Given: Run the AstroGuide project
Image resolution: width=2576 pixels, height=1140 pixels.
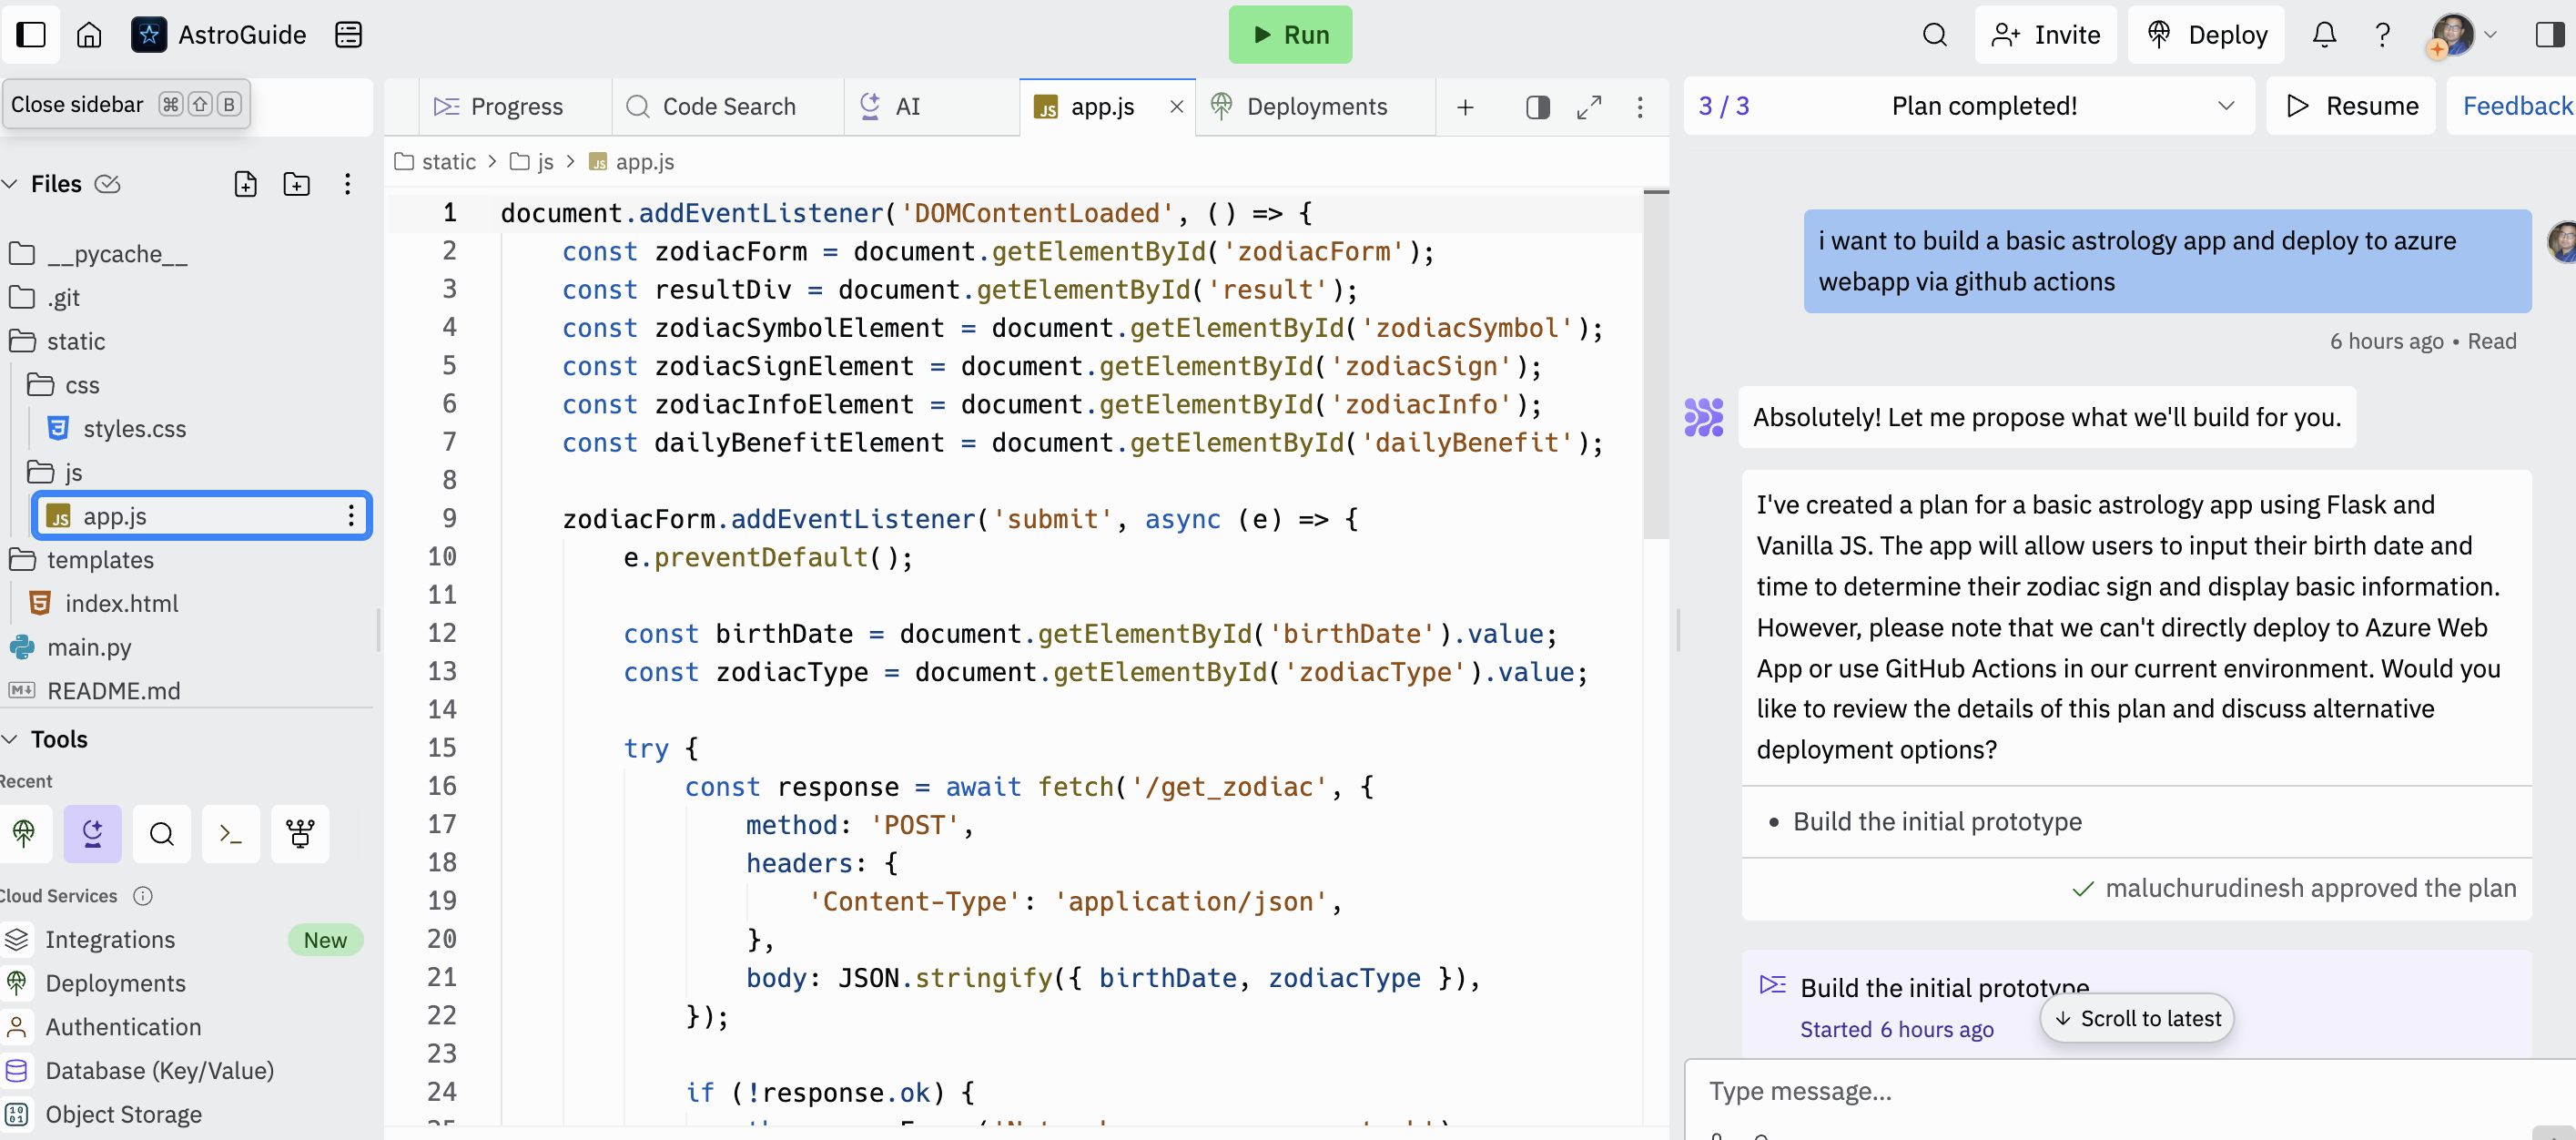Looking at the screenshot, I should [1290, 35].
